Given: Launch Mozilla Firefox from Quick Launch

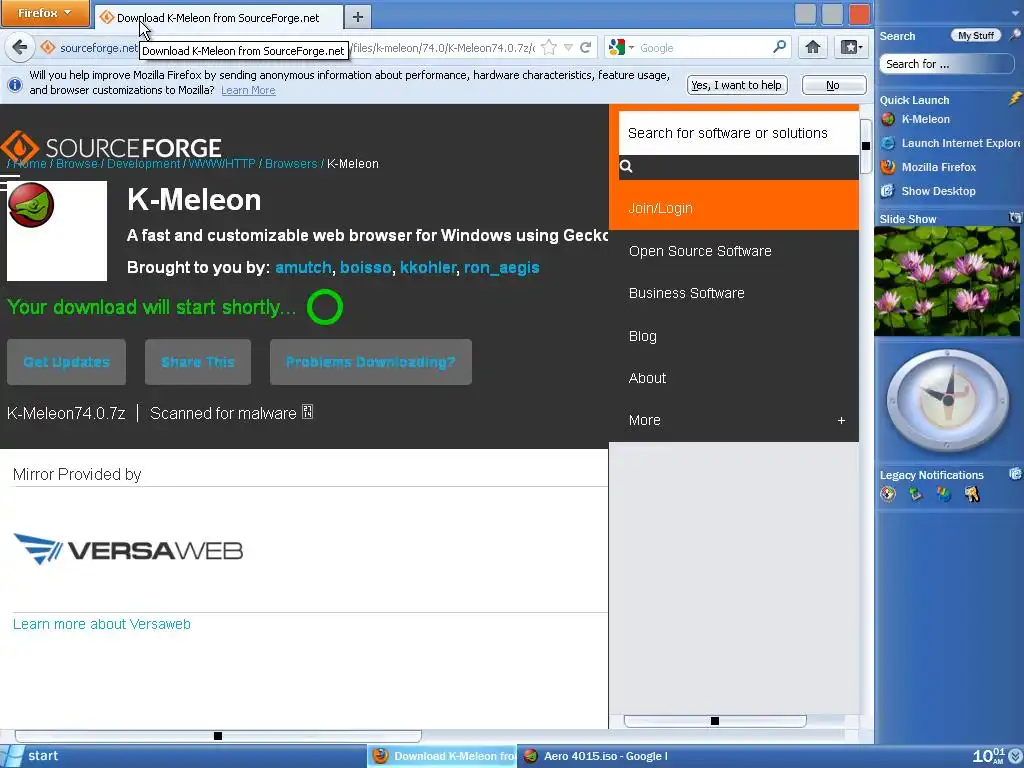Looking at the screenshot, I should pos(929,167).
